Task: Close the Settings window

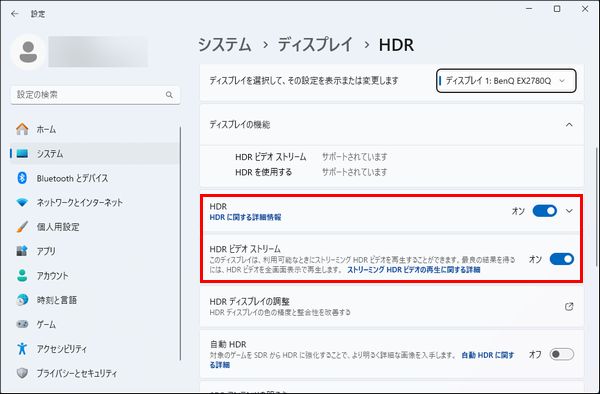Action: 585,8
